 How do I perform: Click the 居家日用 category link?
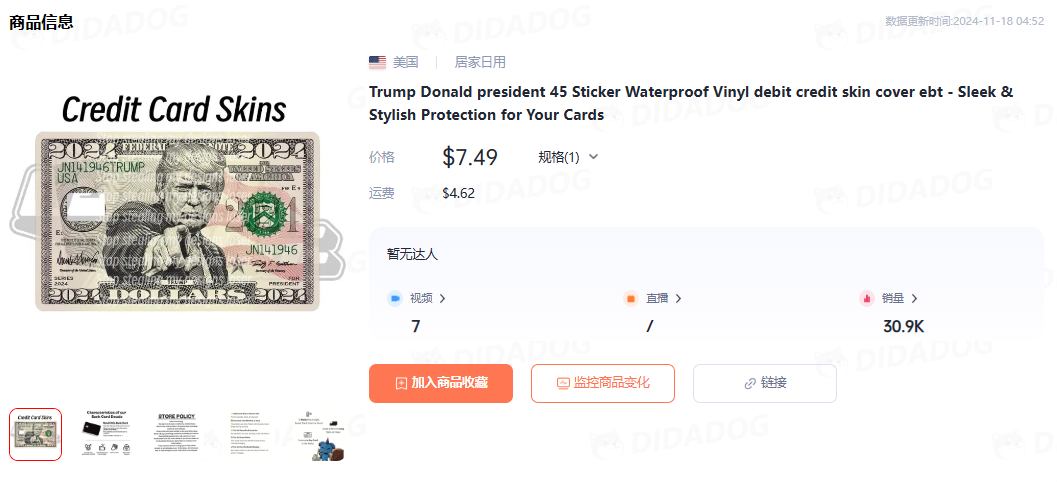point(480,63)
